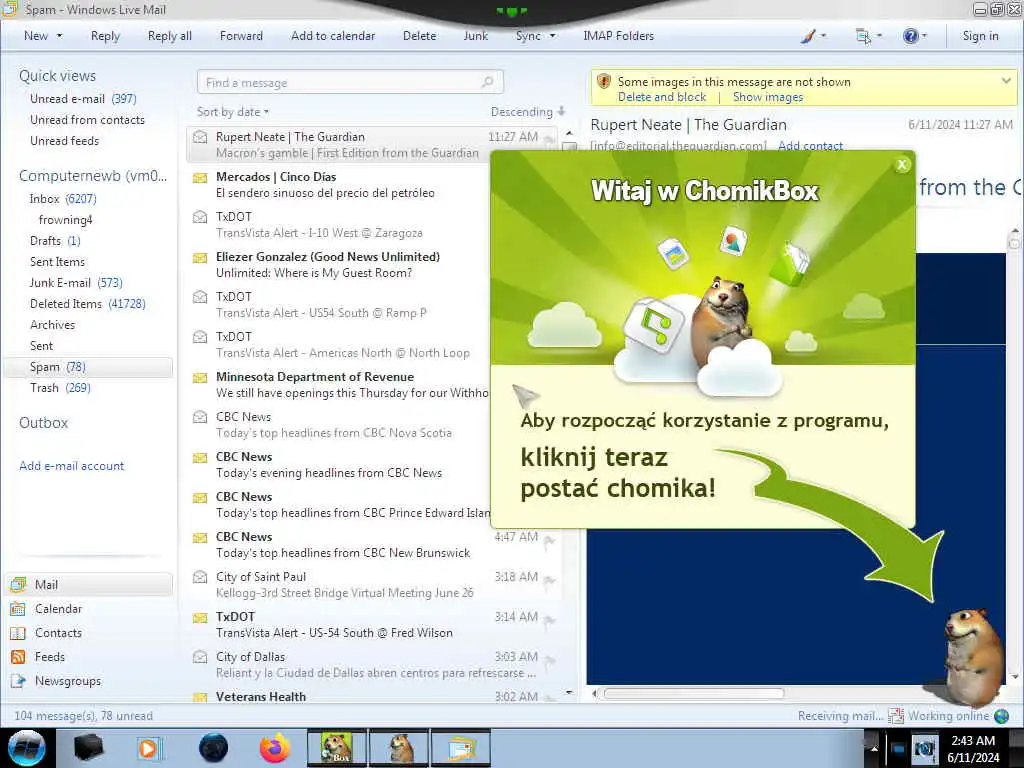The height and width of the screenshot is (768, 1024).
Task: Collapse the images warning bar chevron
Action: 1006,81
